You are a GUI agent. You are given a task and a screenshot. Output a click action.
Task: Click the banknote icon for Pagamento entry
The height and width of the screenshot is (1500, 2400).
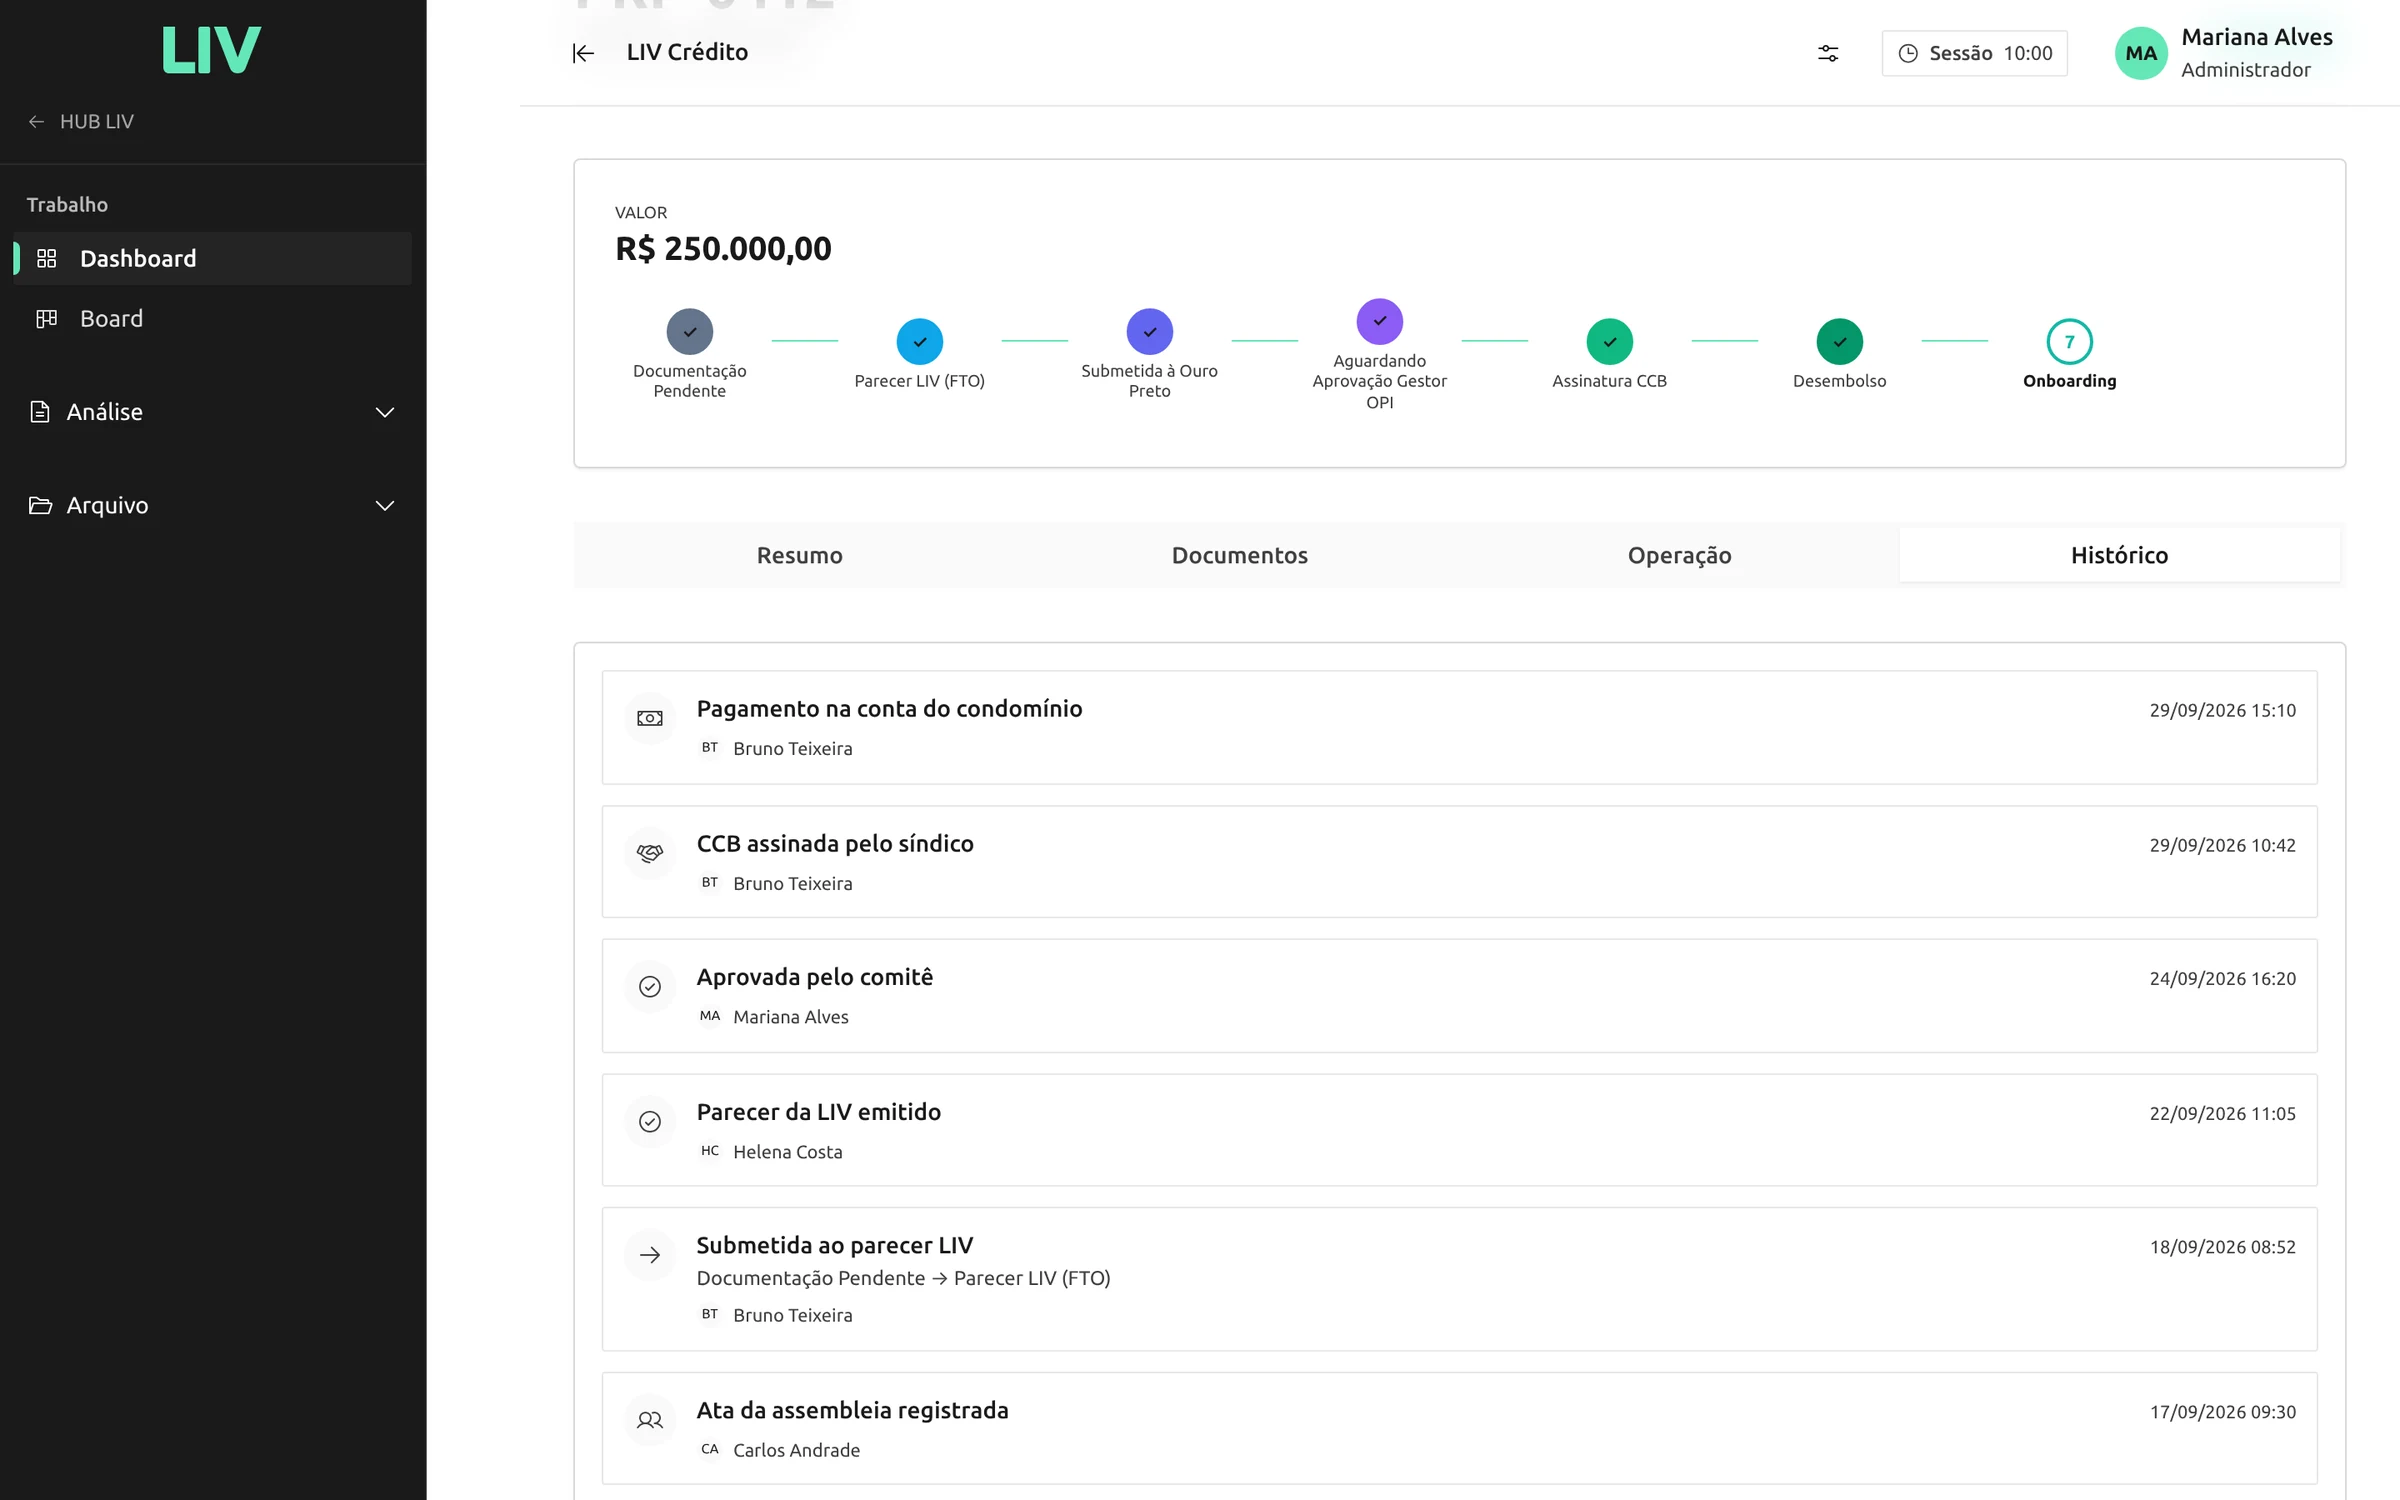(x=650, y=718)
